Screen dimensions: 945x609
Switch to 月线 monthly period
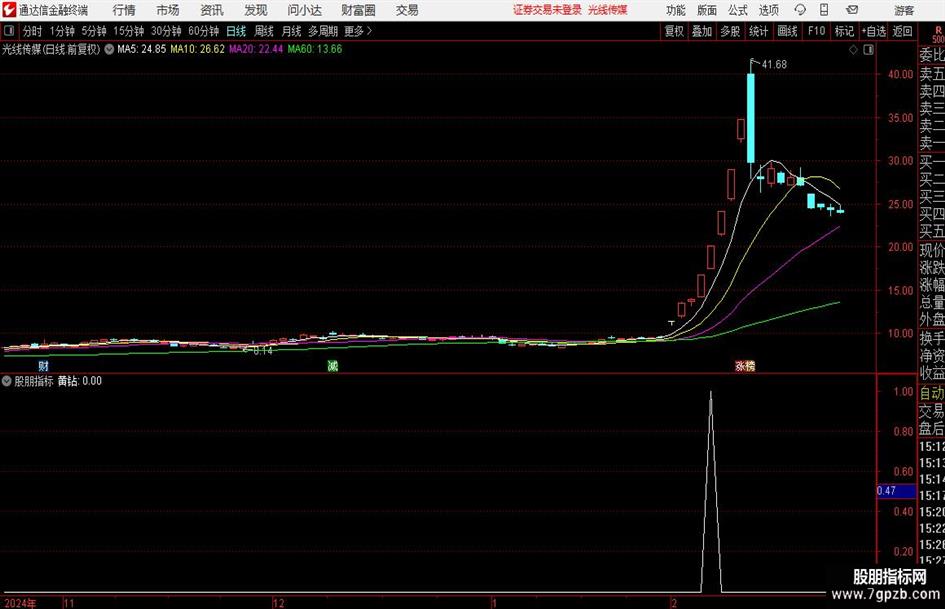[x=292, y=31]
